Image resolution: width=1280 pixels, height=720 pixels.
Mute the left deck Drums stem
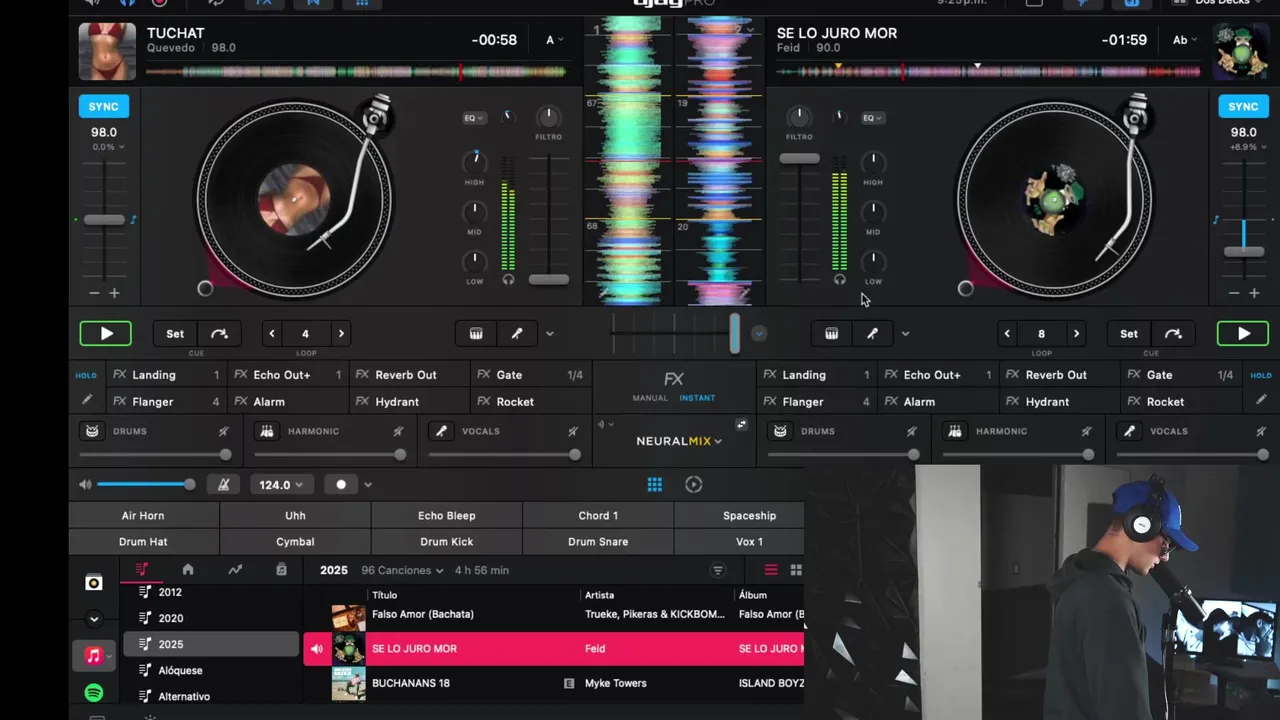223,431
